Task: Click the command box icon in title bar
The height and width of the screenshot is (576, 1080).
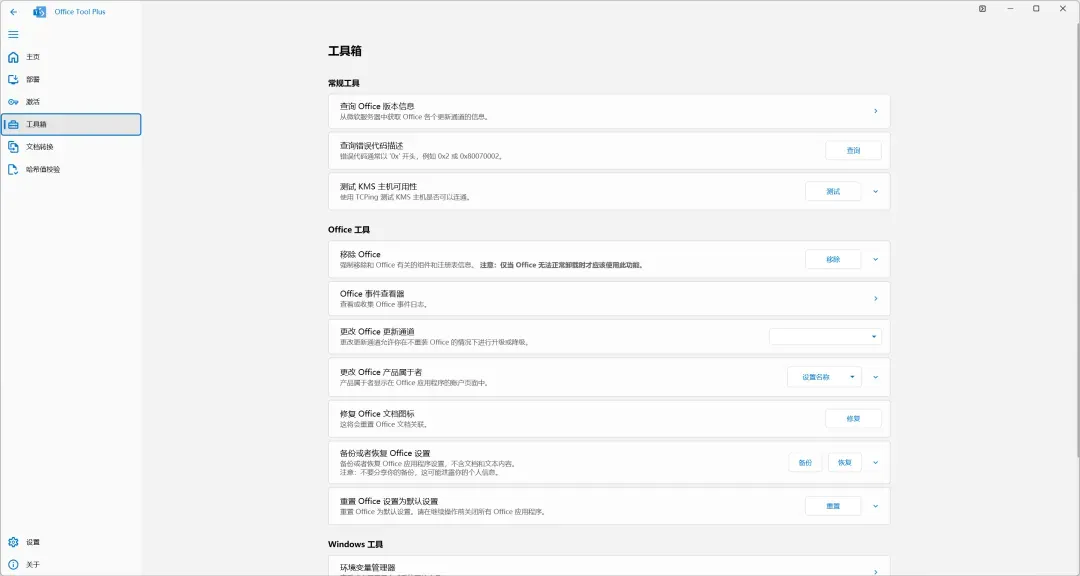Action: pos(982,9)
